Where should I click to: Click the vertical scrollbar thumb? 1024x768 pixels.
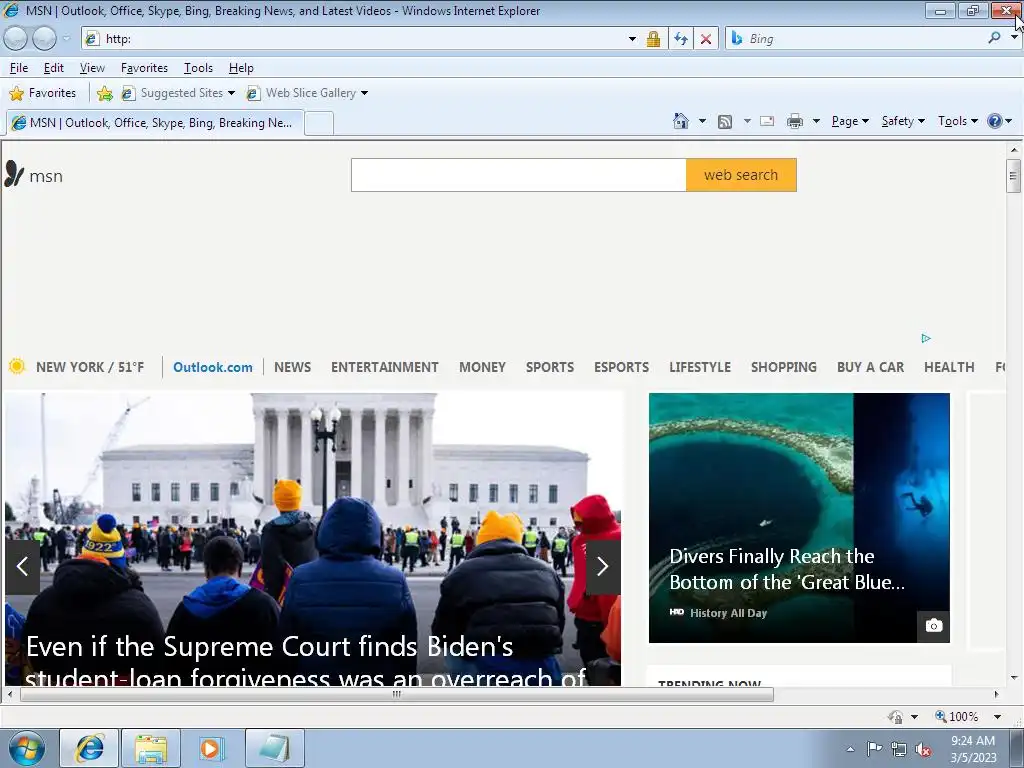[1013, 175]
